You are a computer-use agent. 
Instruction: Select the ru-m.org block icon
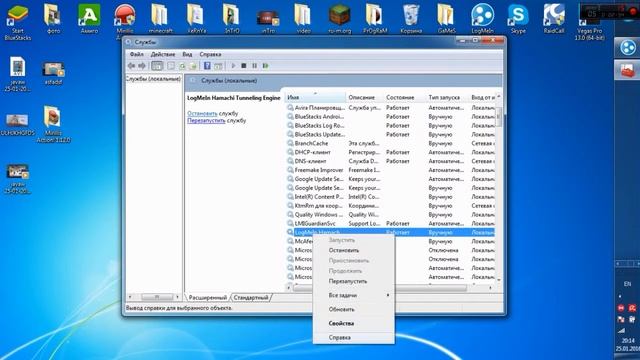[340, 18]
